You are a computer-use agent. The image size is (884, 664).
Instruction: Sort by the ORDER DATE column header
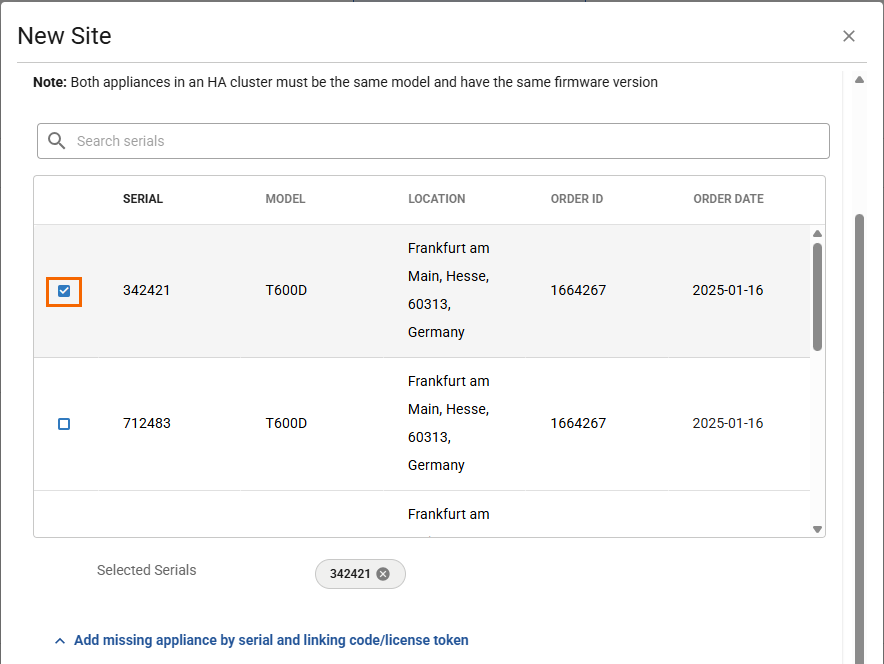[728, 199]
